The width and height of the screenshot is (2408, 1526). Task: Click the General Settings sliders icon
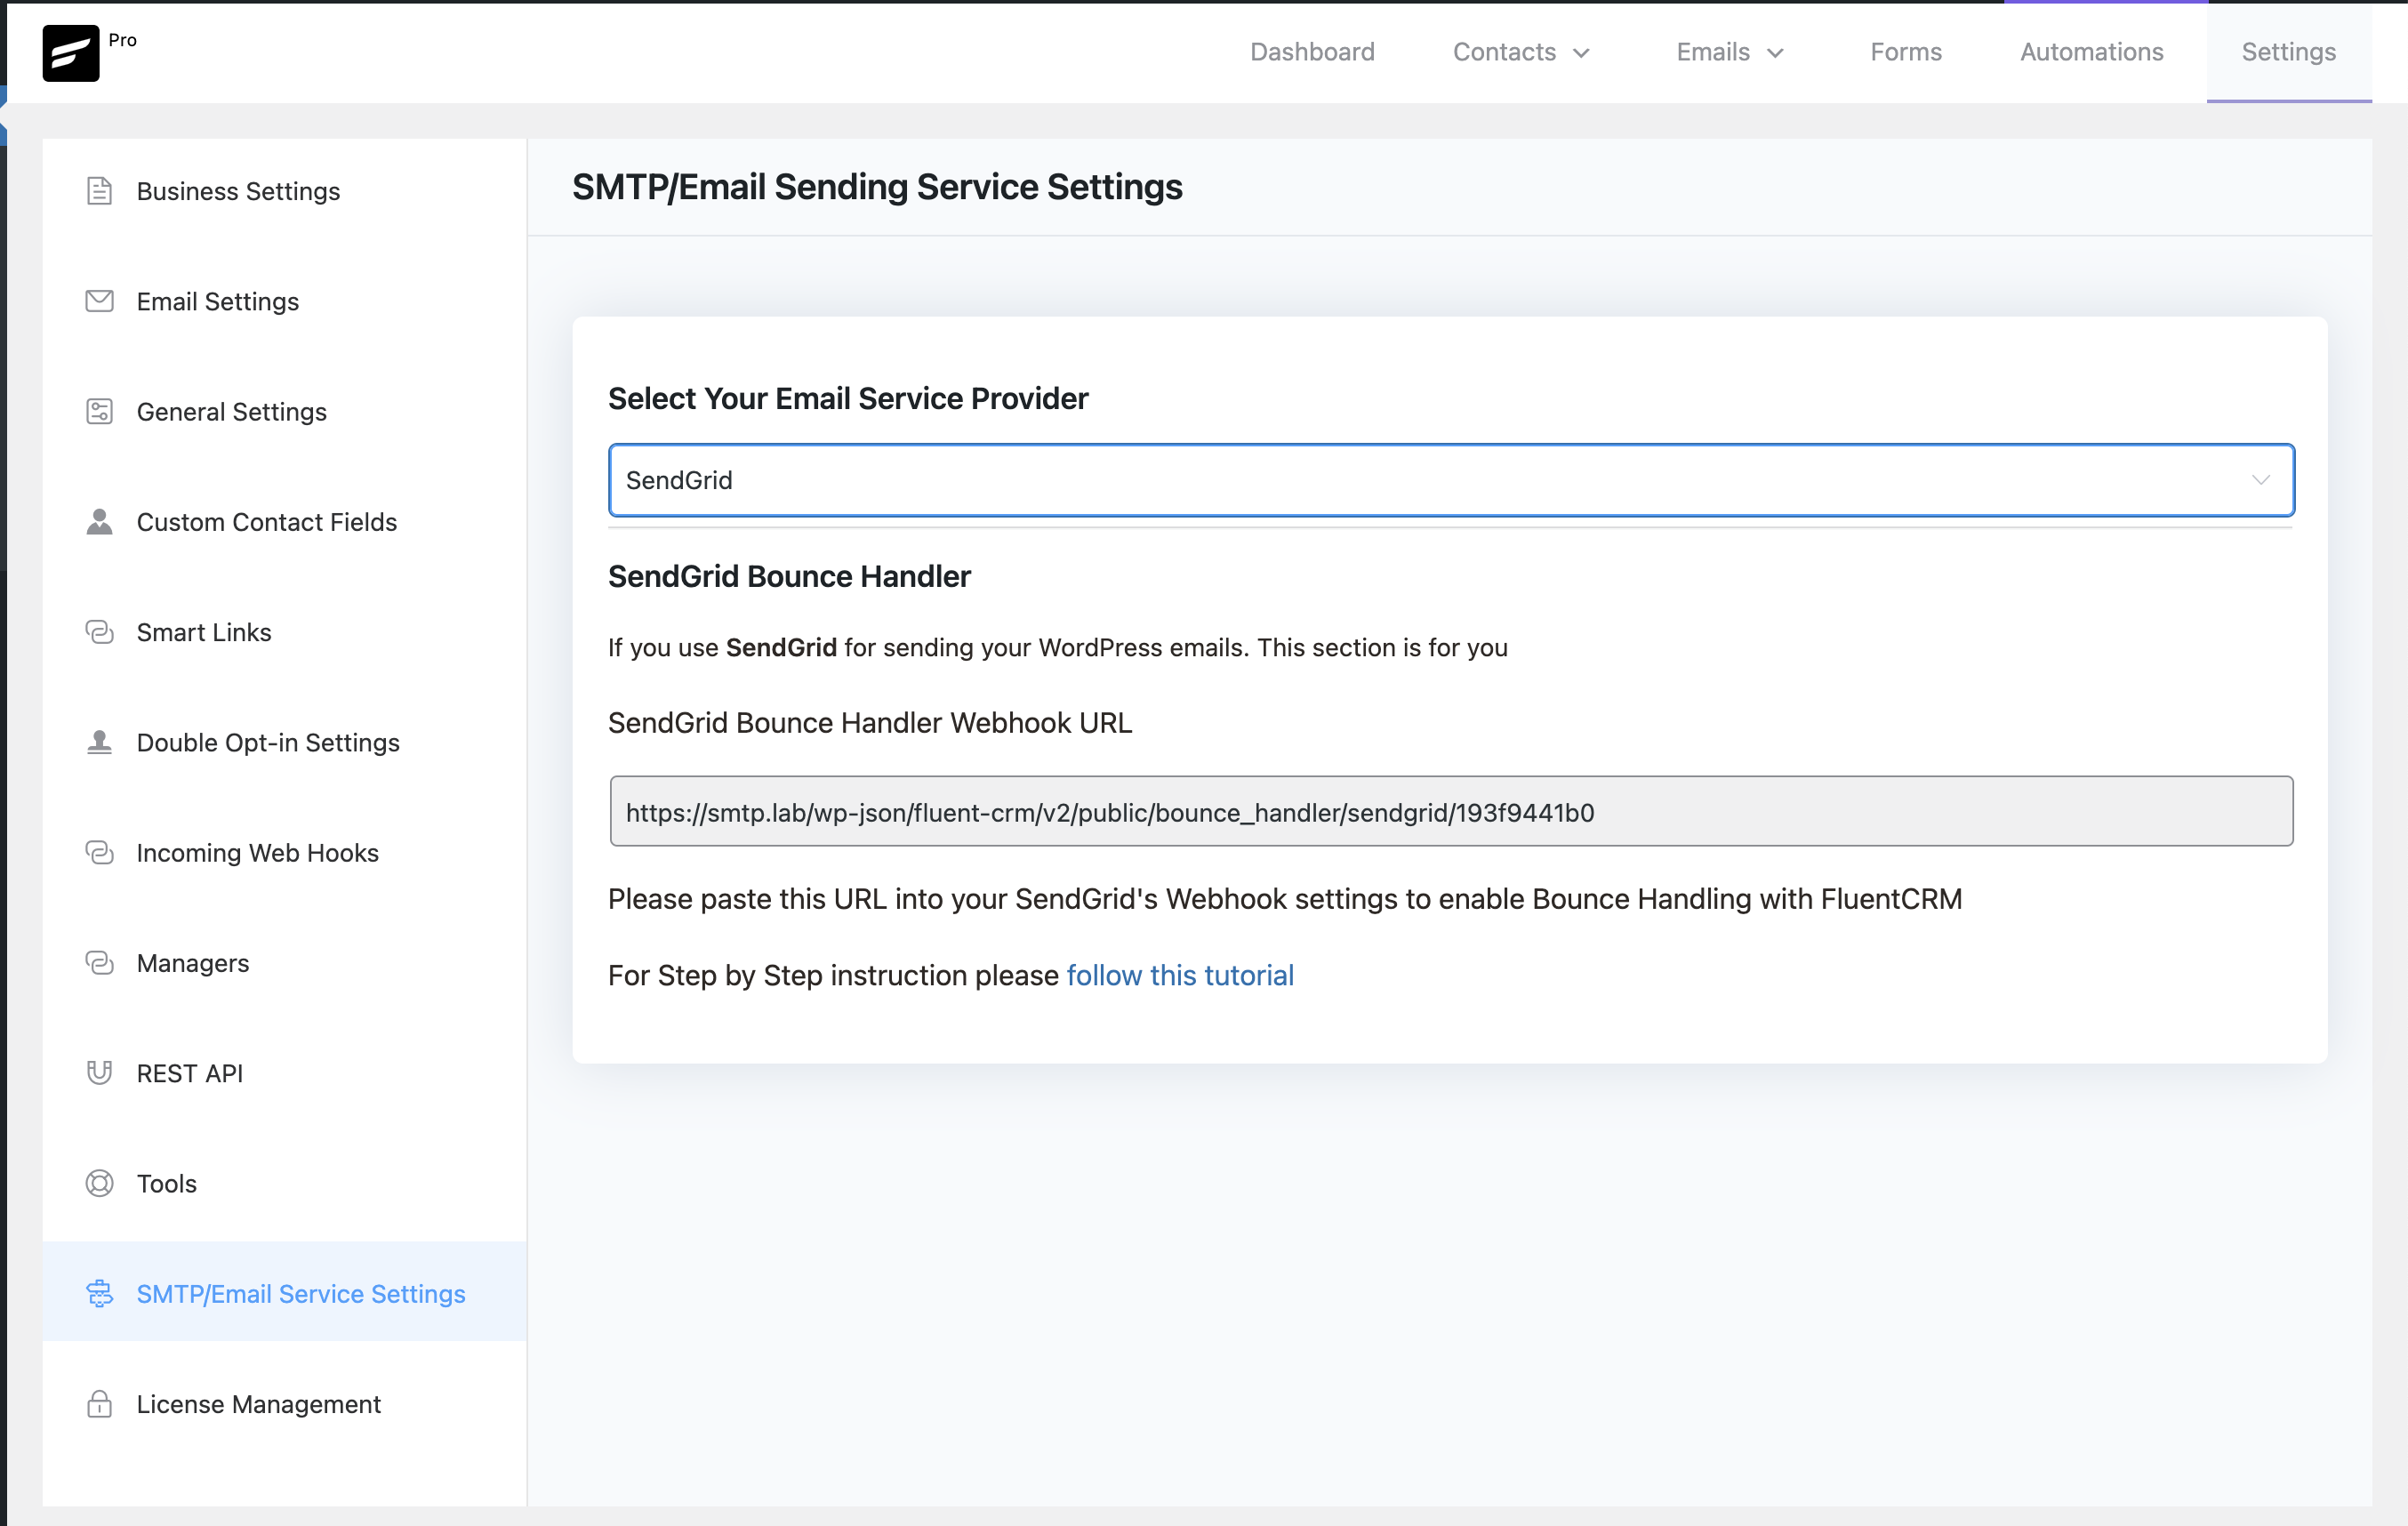coord(99,411)
